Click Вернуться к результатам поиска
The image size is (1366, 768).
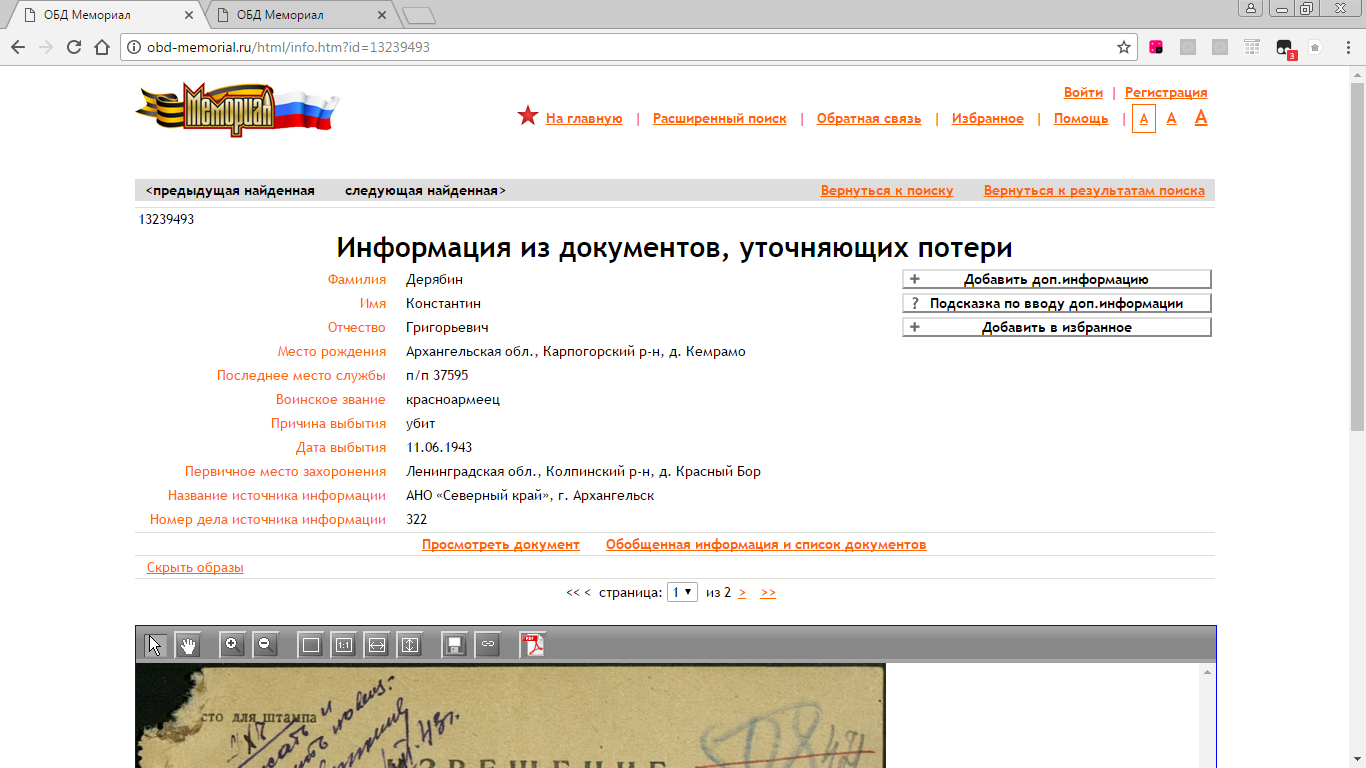pos(1094,190)
